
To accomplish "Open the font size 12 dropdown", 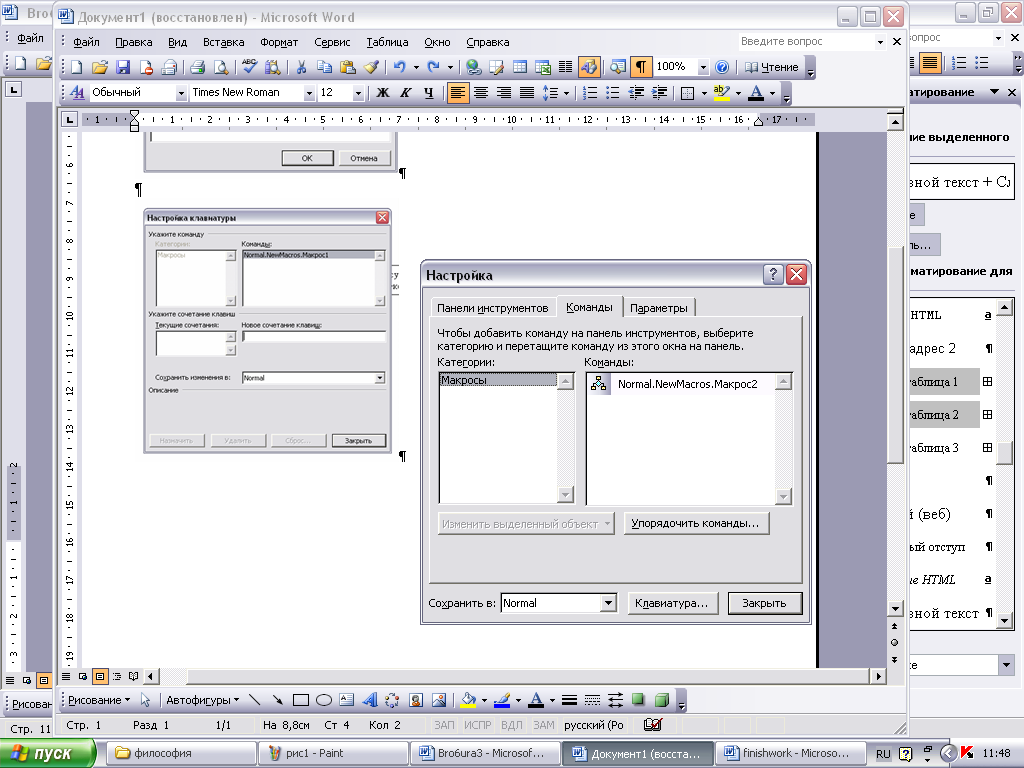I will 358,93.
